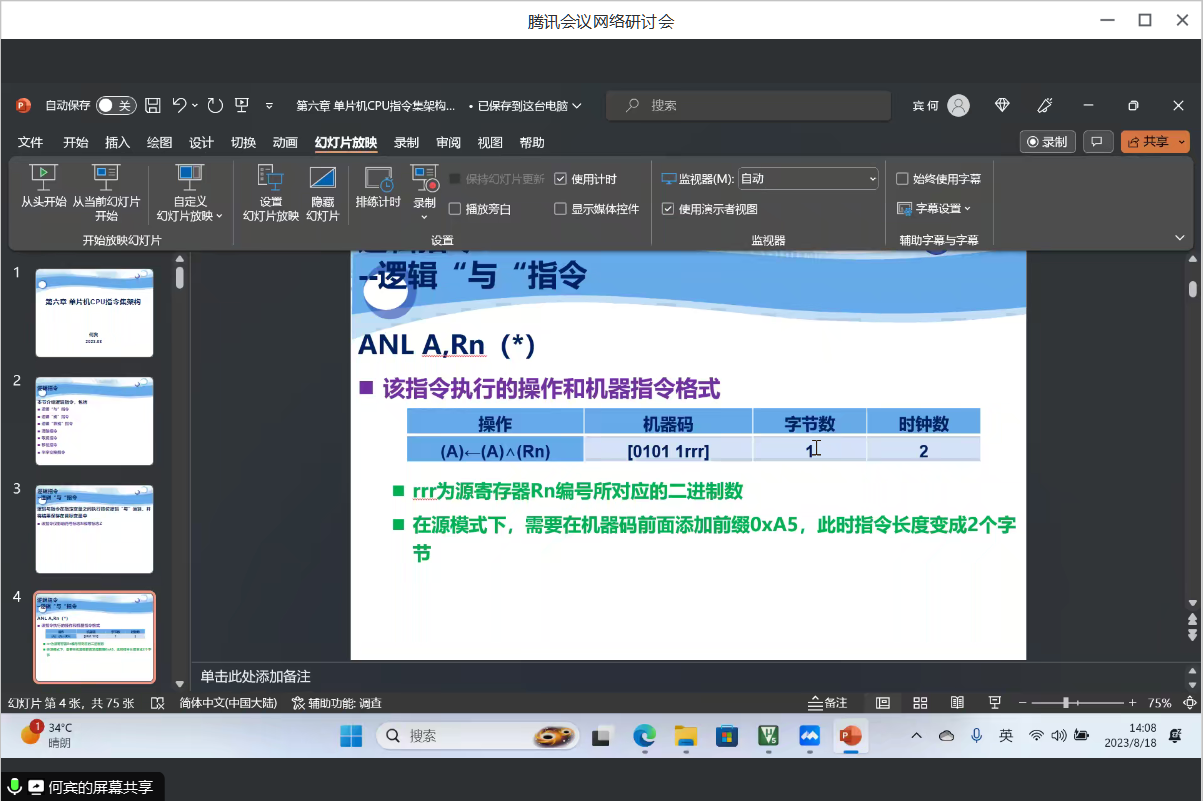Expand the saved-location dropdown beside file name

click(577, 105)
